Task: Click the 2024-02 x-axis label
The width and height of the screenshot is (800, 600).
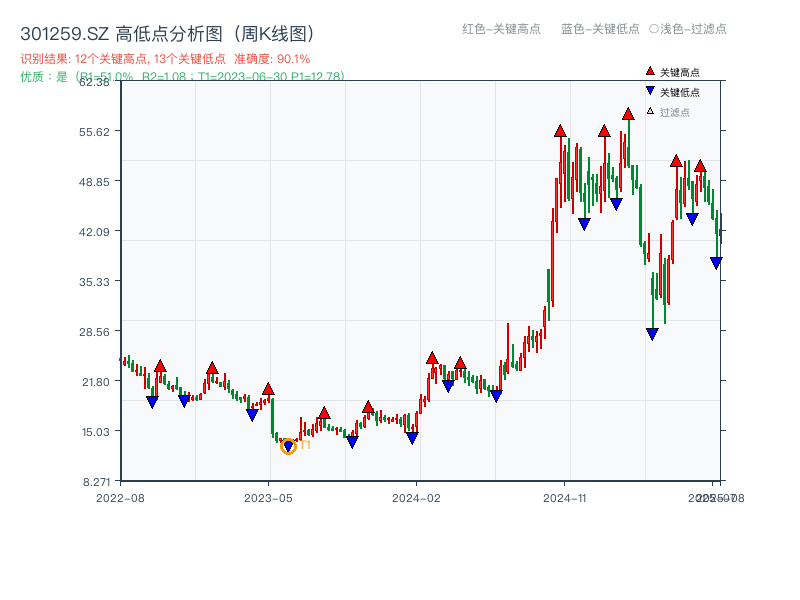Action: tap(416, 498)
